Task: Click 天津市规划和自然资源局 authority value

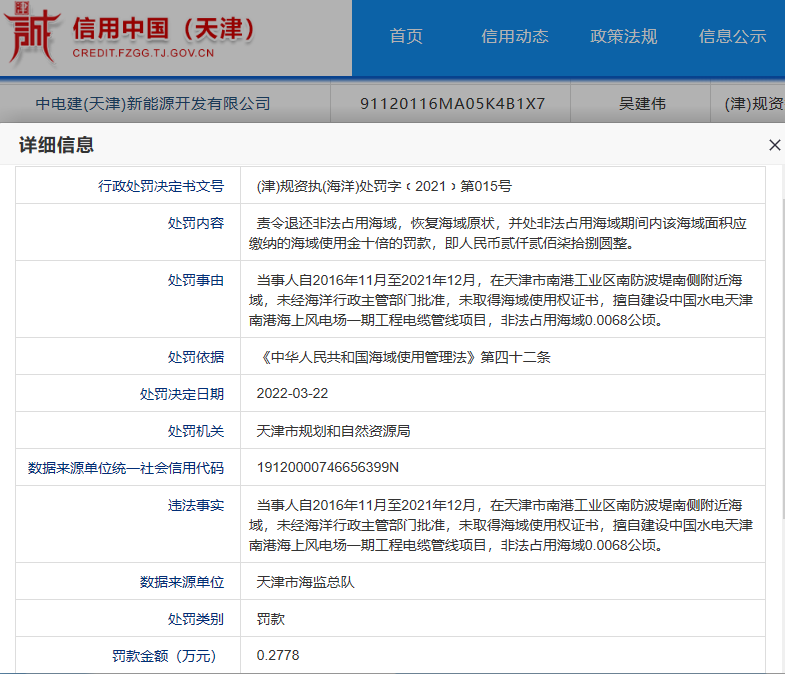Action: 334,431
